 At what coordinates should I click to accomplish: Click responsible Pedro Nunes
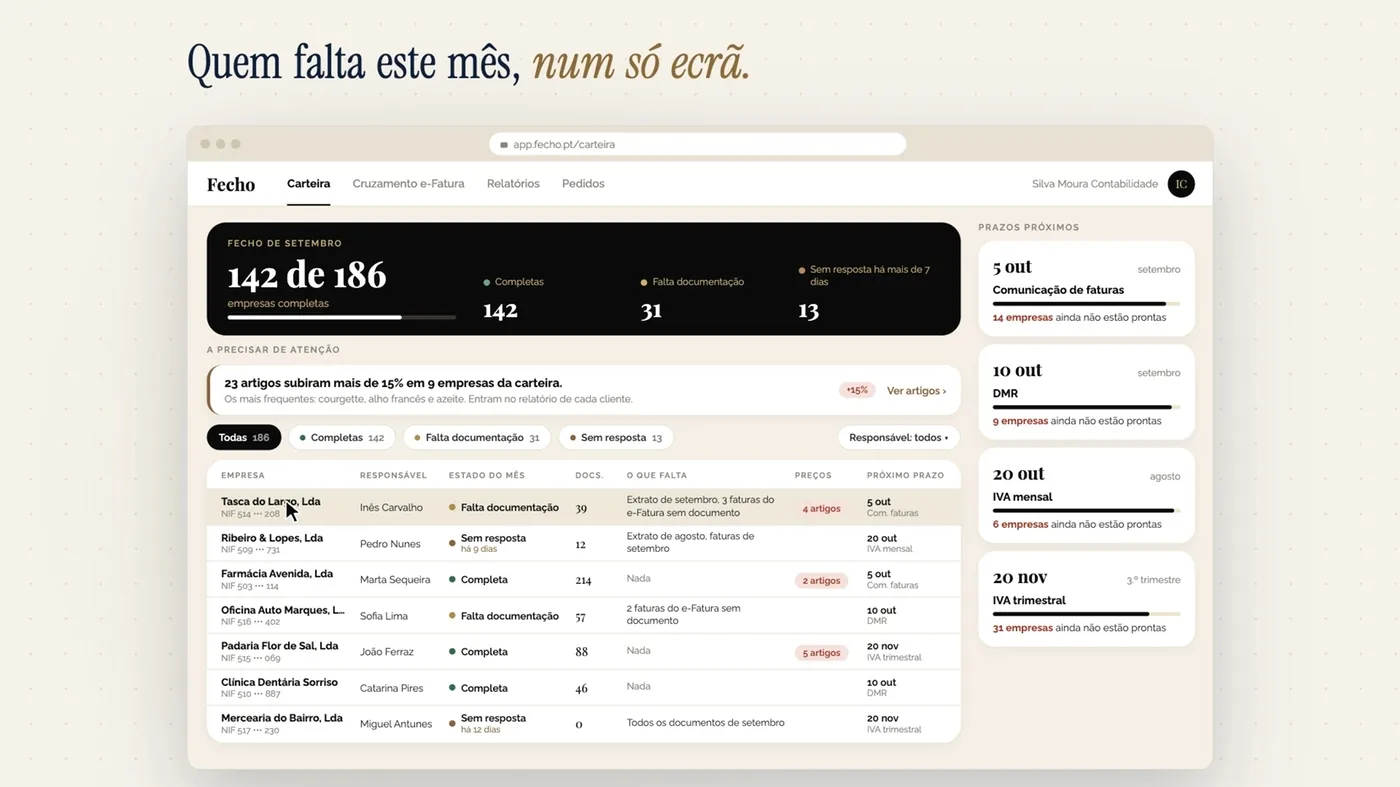[x=390, y=544]
